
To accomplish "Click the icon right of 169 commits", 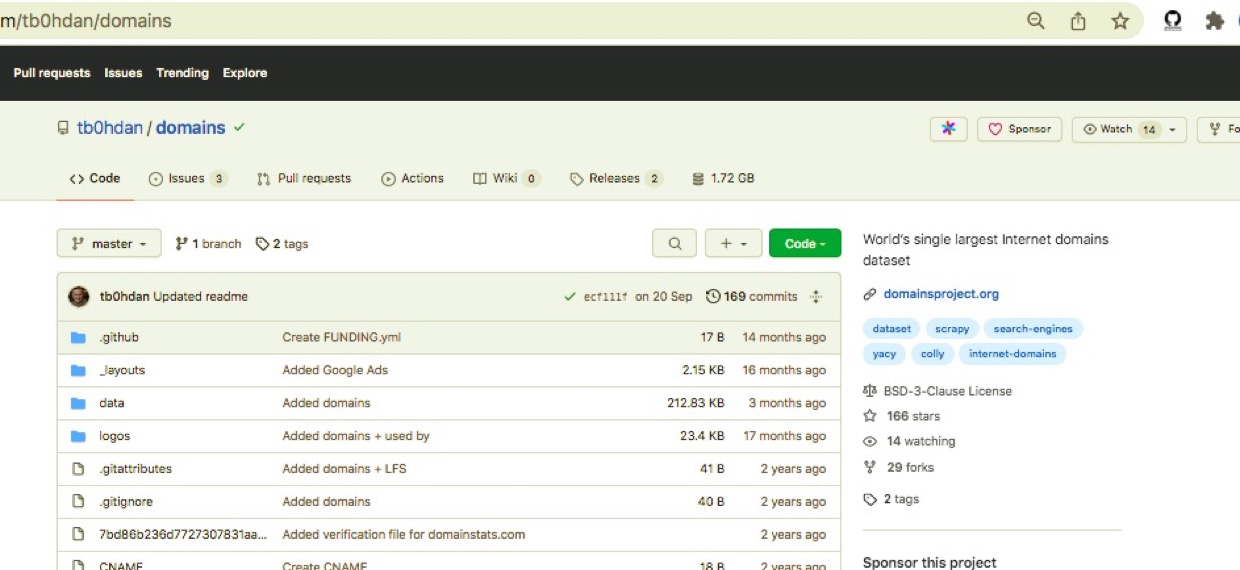I will [x=816, y=296].
